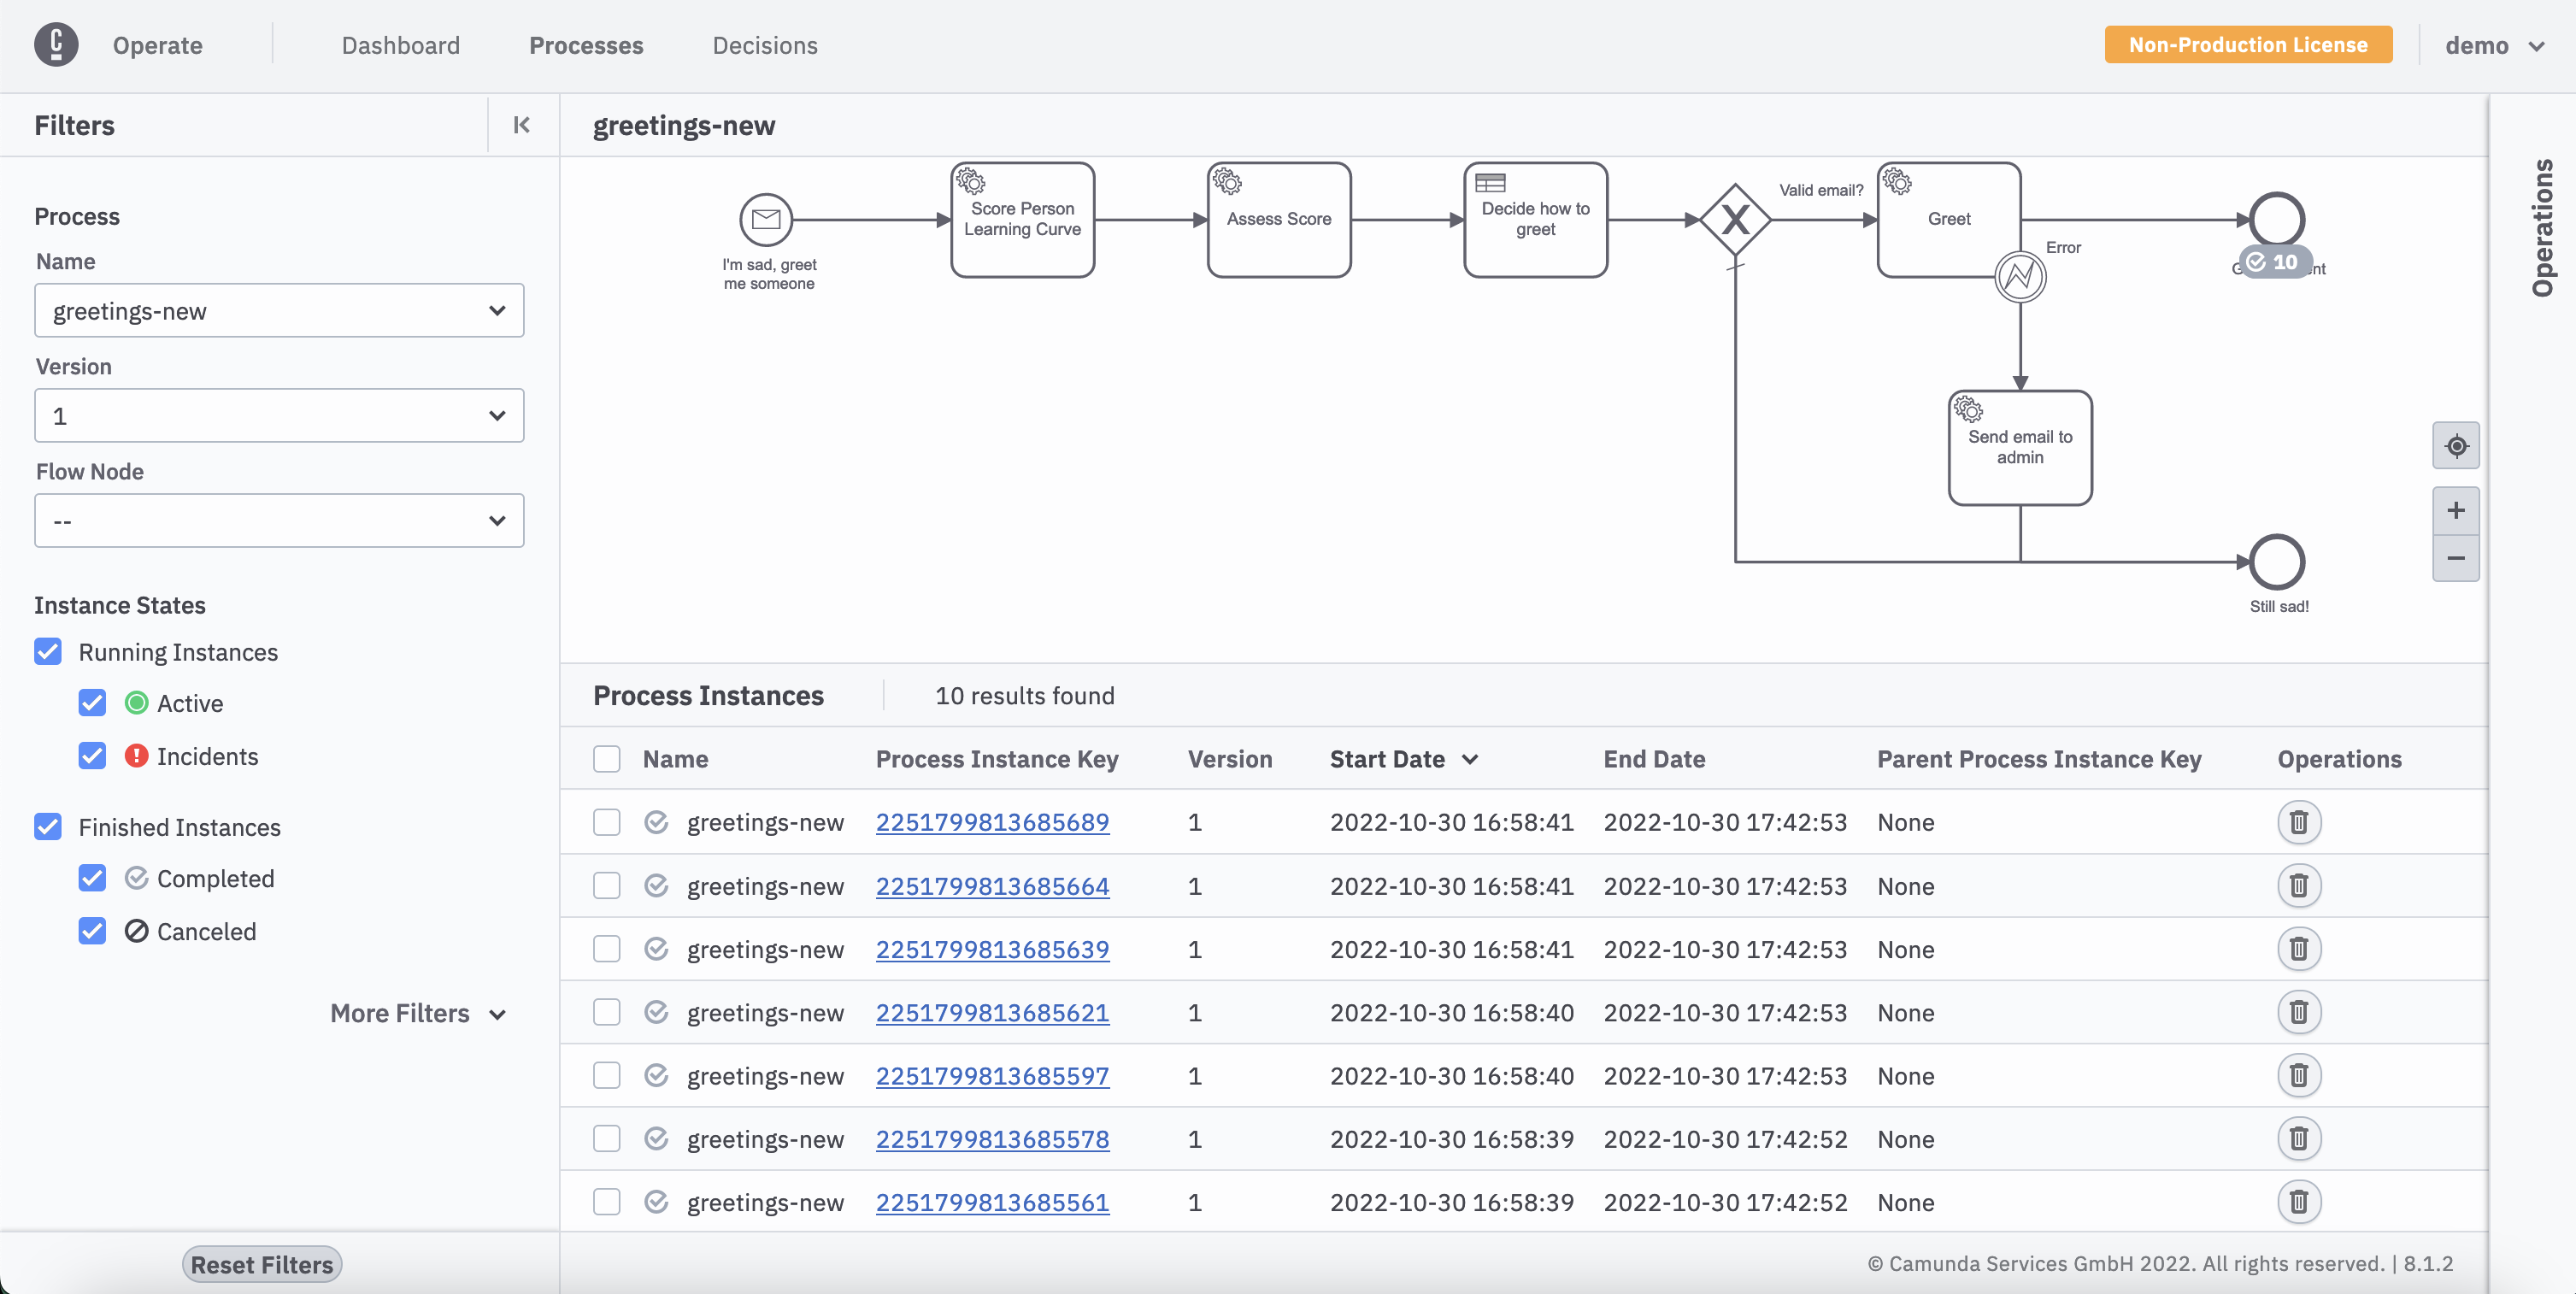Open the Flow Node dropdown
This screenshot has width=2576, height=1294.
point(279,521)
